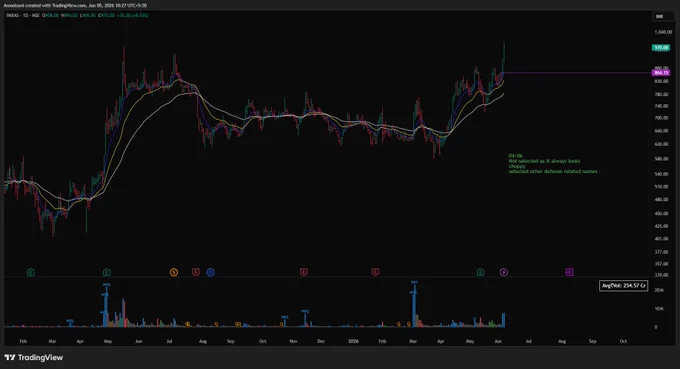Click the 10M volume axis label
680x369 pixels.
pos(659,309)
